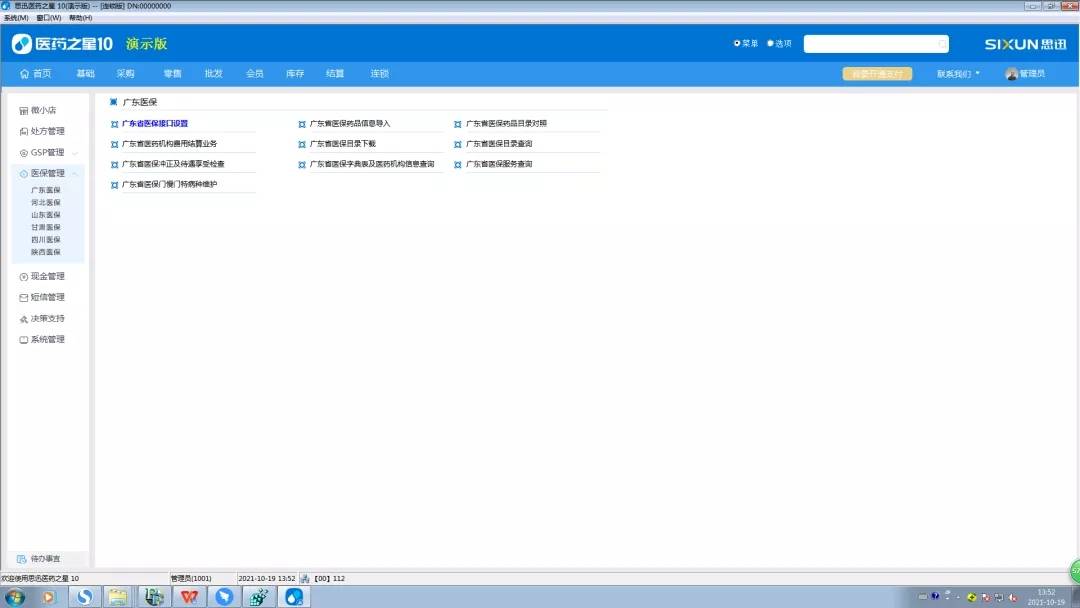This screenshot has height=608, width=1080.
Task: Click the search magnifier icon in the header
Action: [942, 44]
